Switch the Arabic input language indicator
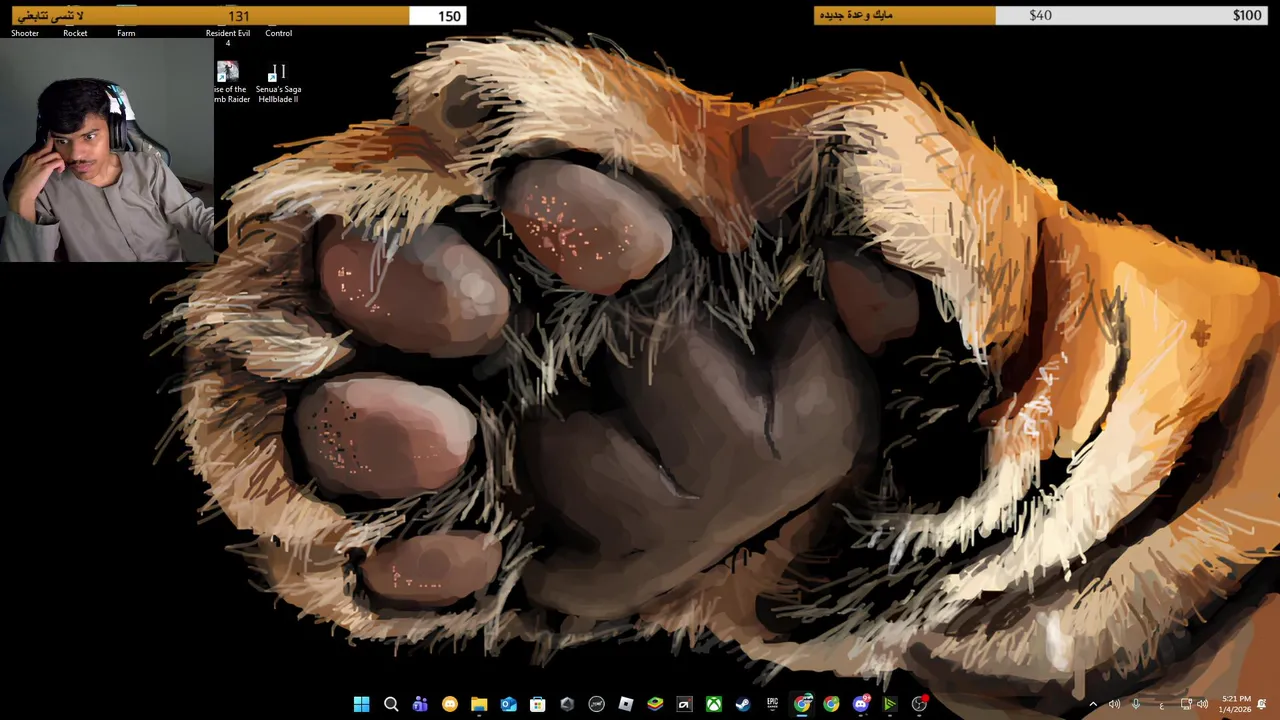This screenshot has height=720, width=1280. coord(1162,705)
